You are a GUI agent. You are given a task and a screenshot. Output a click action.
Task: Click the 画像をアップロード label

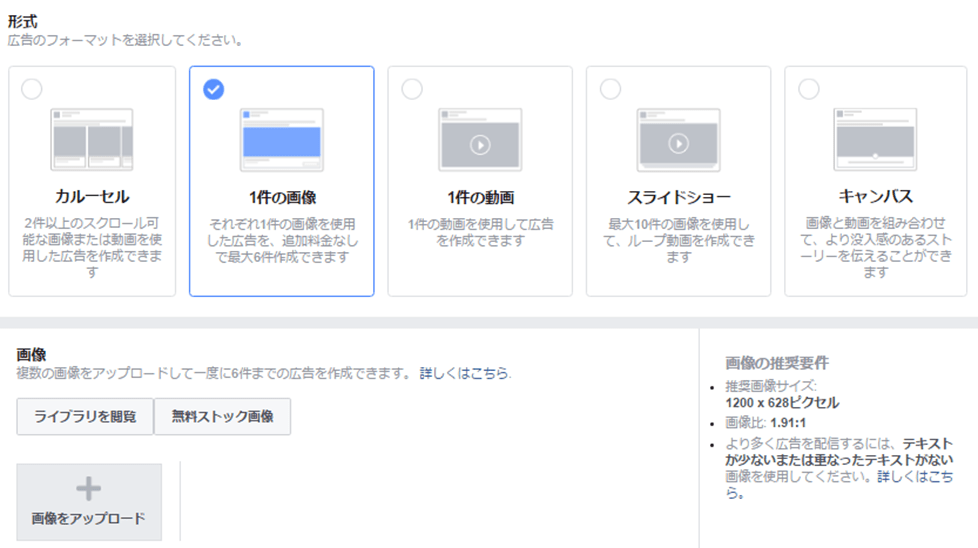[89, 518]
